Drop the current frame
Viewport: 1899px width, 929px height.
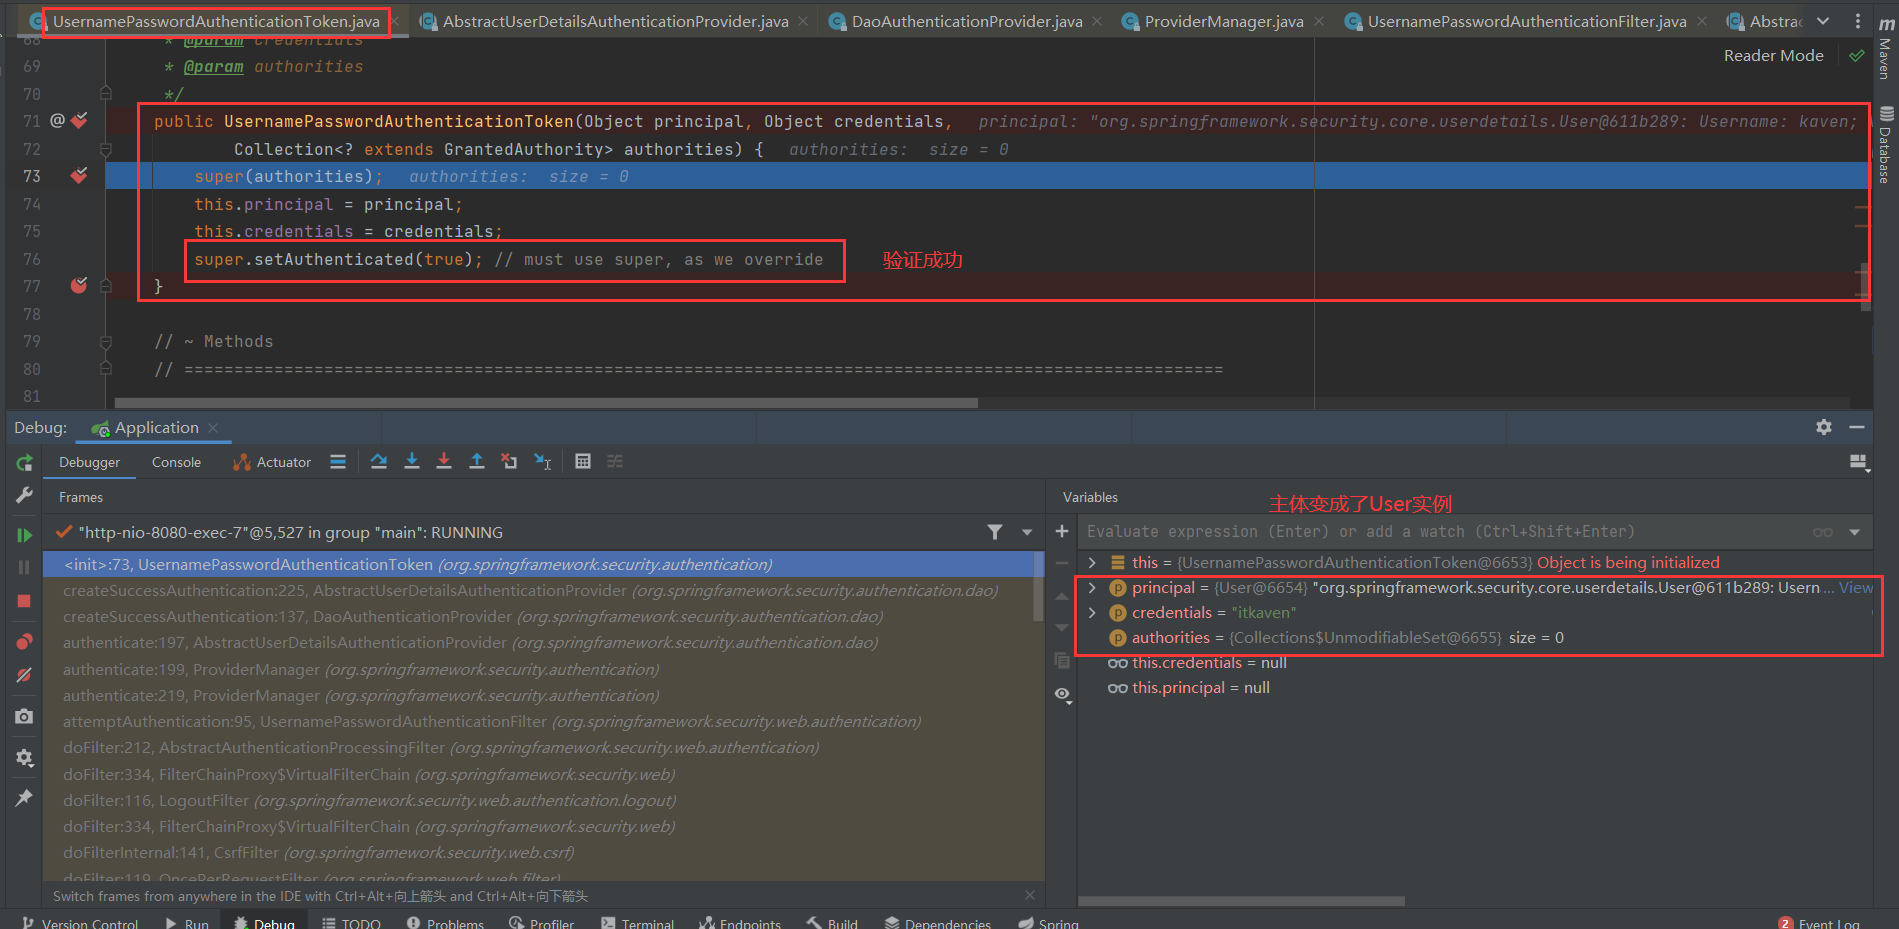(510, 461)
